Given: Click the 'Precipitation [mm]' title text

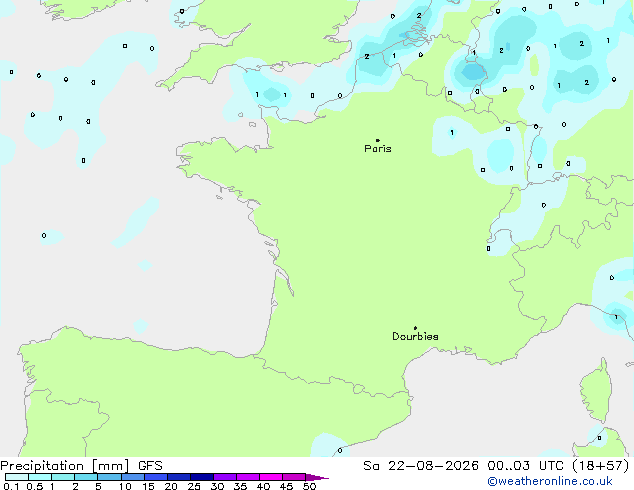Looking at the screenshot, I should tap(65, 466).
